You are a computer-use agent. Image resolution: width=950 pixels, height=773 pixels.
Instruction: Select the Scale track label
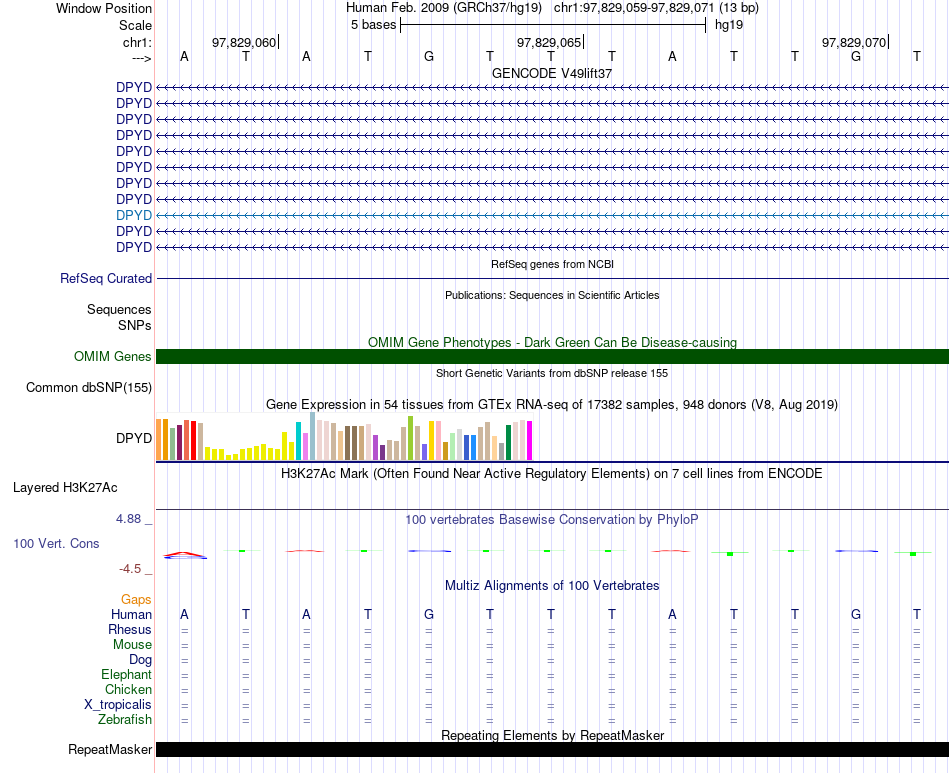click(135, 25)
